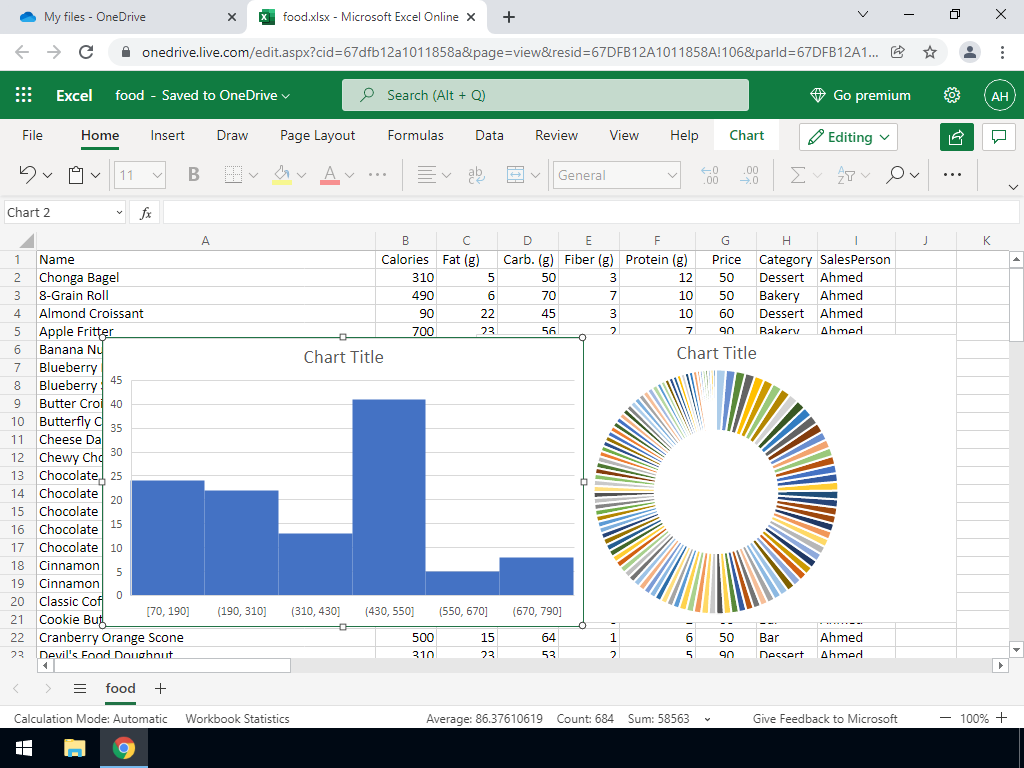
Task: Click the zoom in plus control
Action: click(1002, 718)
